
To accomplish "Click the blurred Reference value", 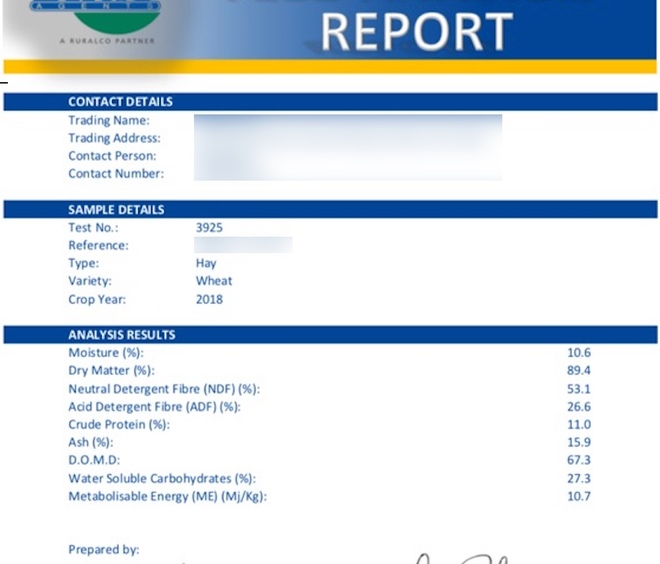I will pos(243,245).
